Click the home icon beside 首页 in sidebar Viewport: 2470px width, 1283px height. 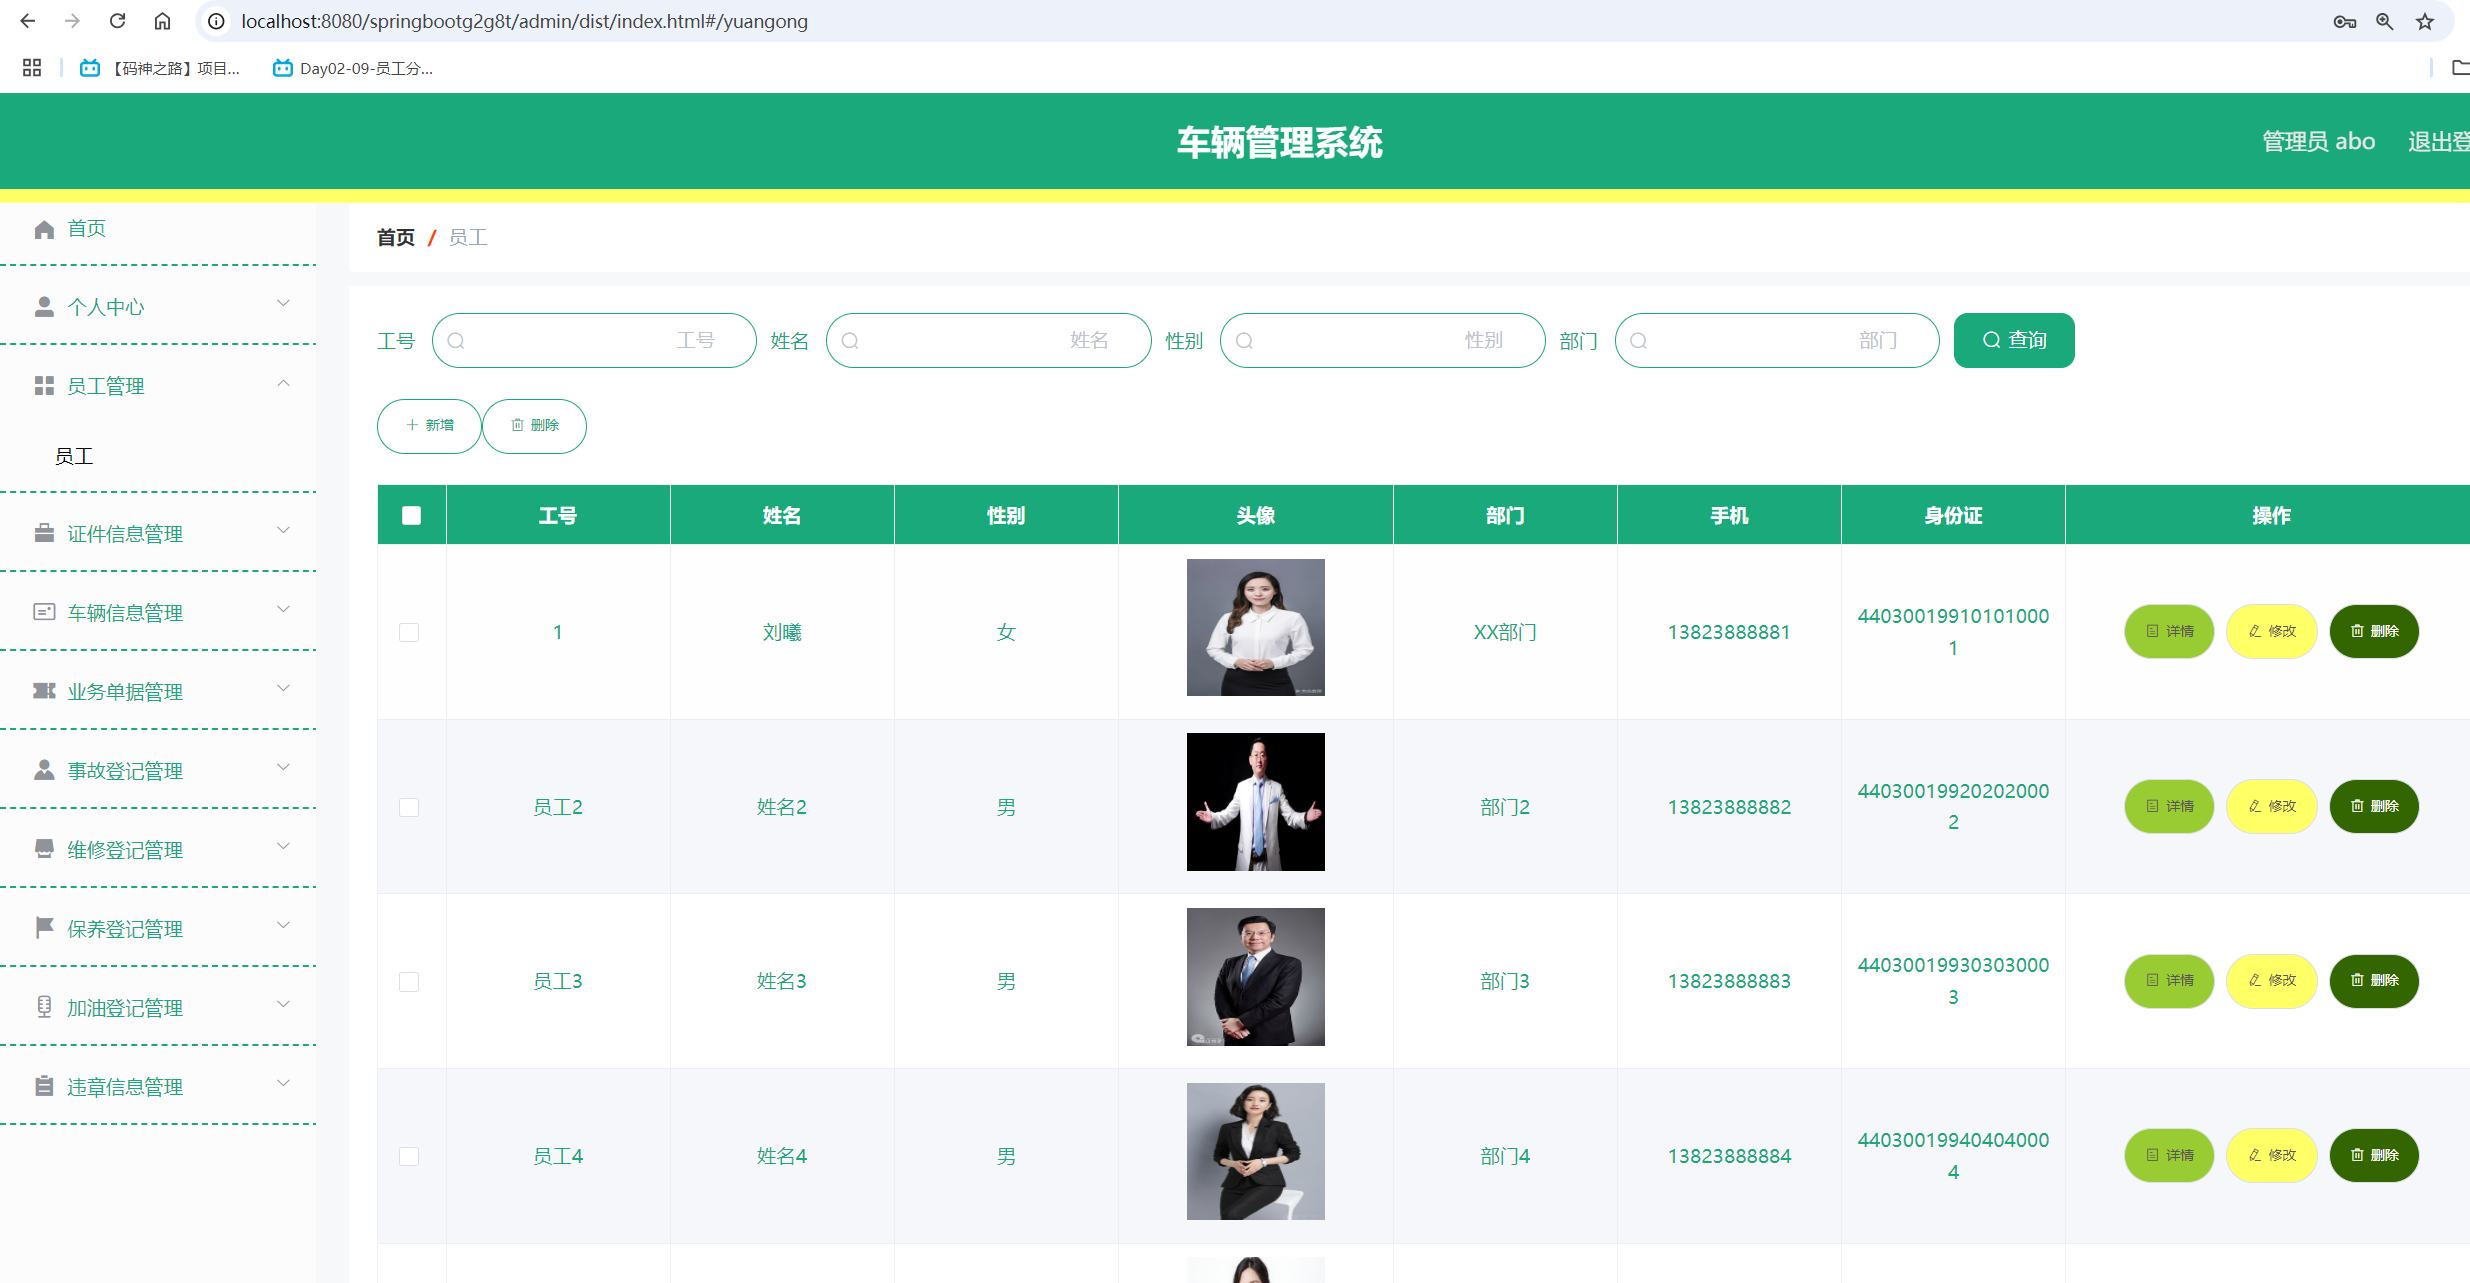(x=44, y=229)
